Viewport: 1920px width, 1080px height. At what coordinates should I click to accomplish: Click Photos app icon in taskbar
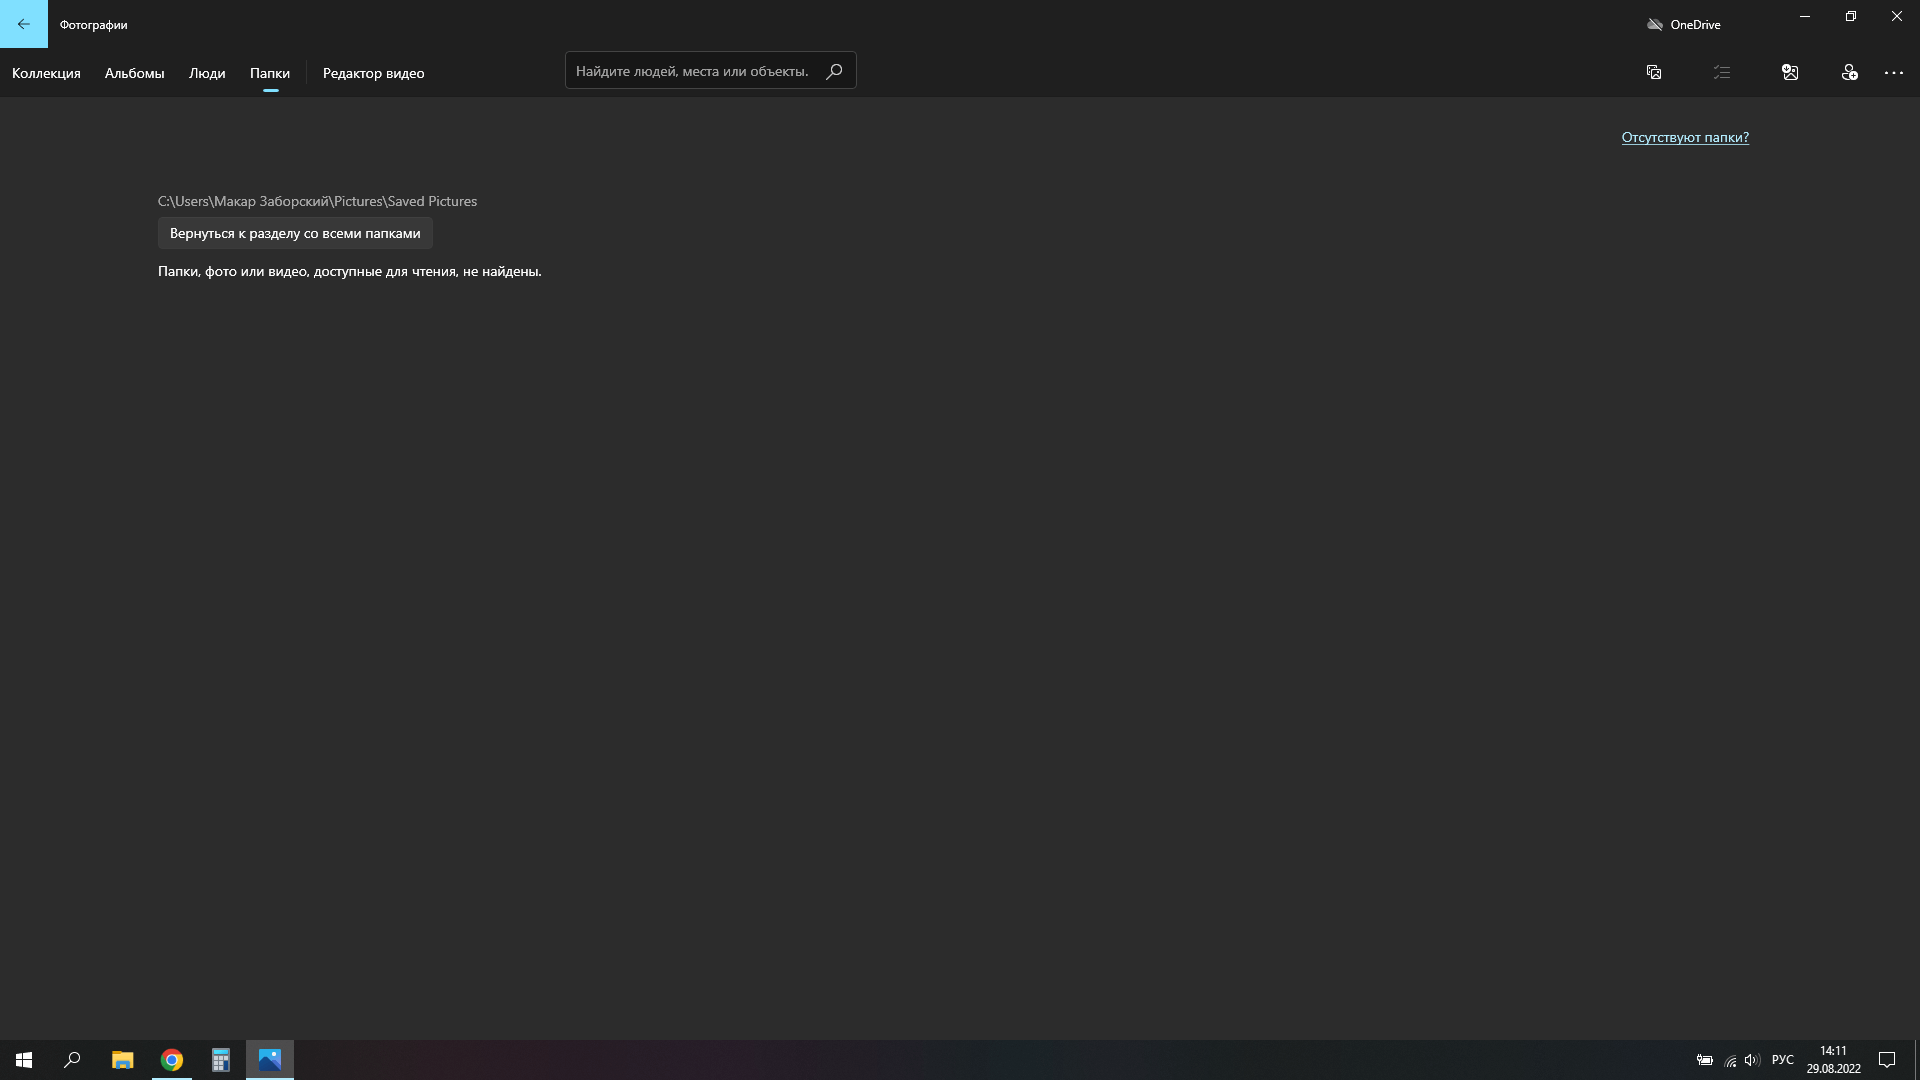point(270,1060)
